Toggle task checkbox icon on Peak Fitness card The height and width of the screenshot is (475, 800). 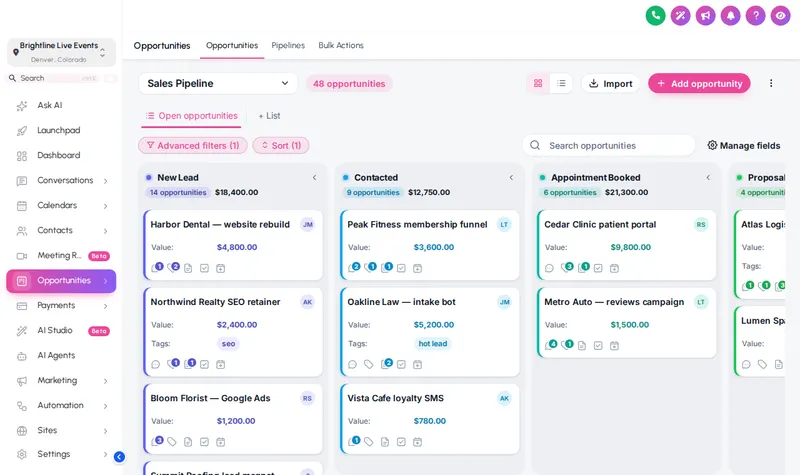(x=401, y=268)
